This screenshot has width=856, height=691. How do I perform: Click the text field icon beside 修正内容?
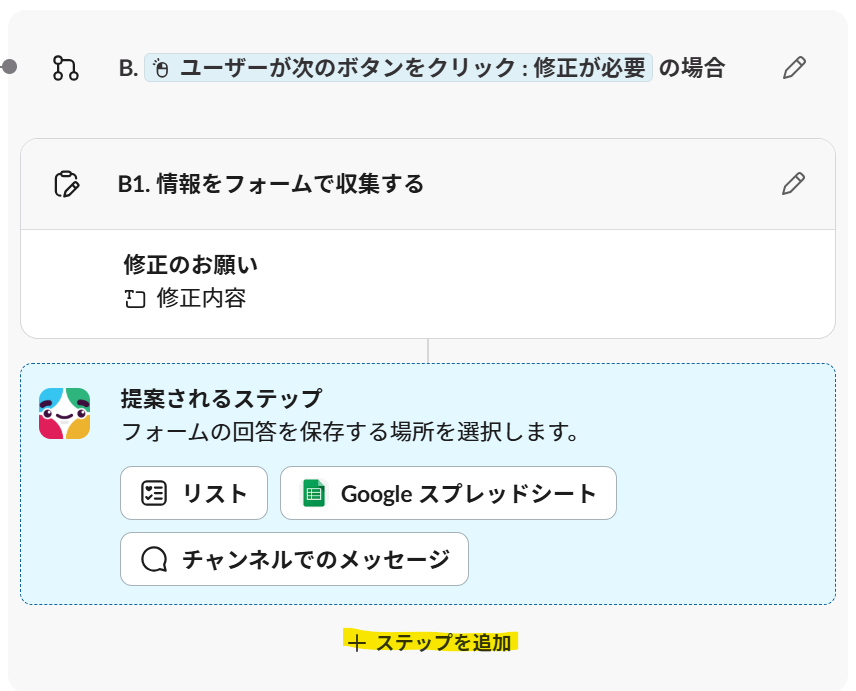[135, 299]
